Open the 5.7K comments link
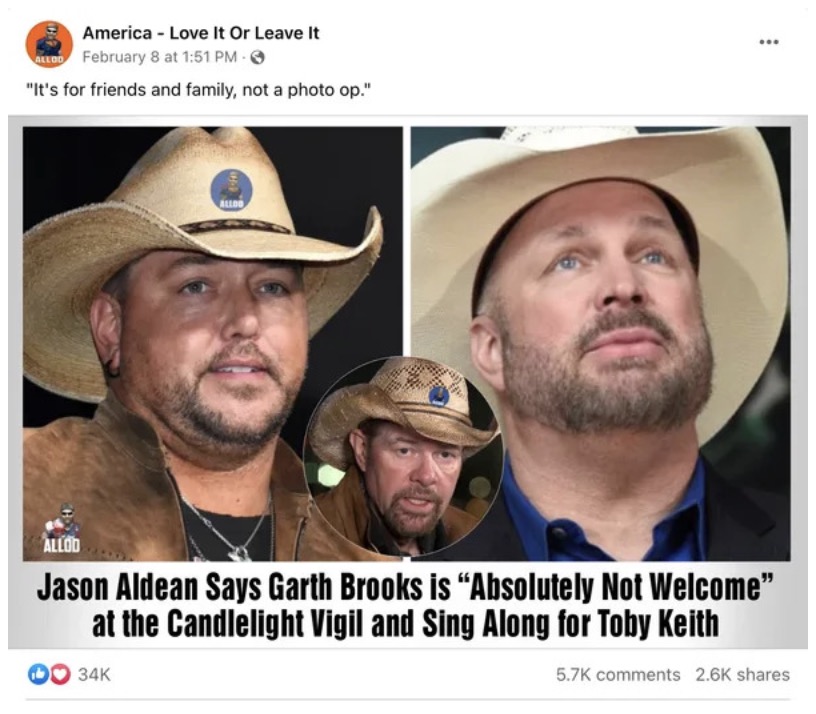 [x=618, y=675]
